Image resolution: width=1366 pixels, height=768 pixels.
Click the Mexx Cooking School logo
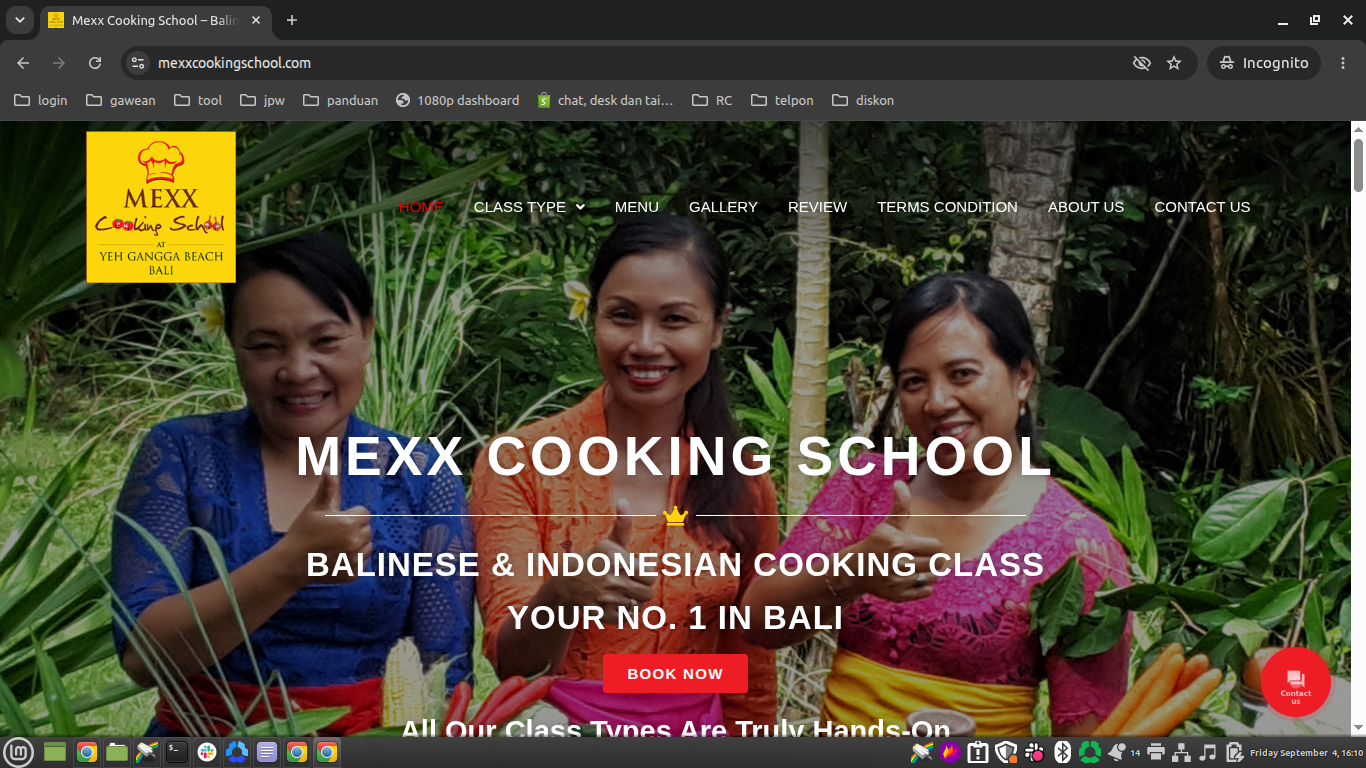pyautogui.click(x=161, y=207)
